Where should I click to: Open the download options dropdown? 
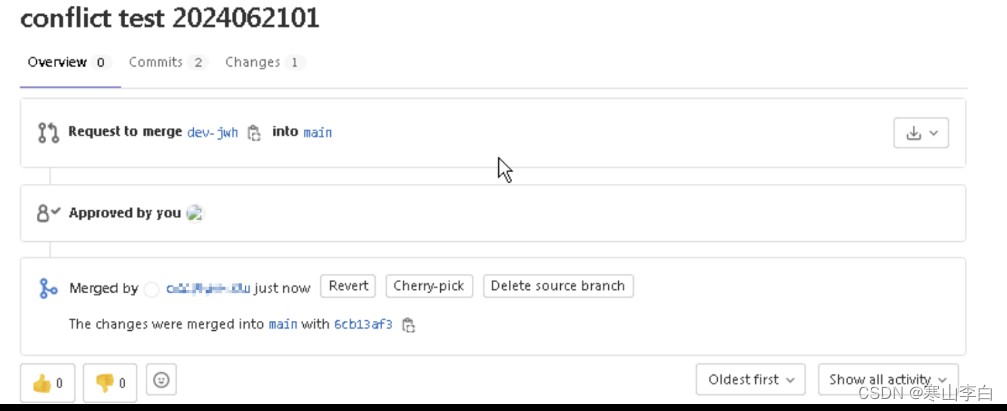(x=921, y=133)
